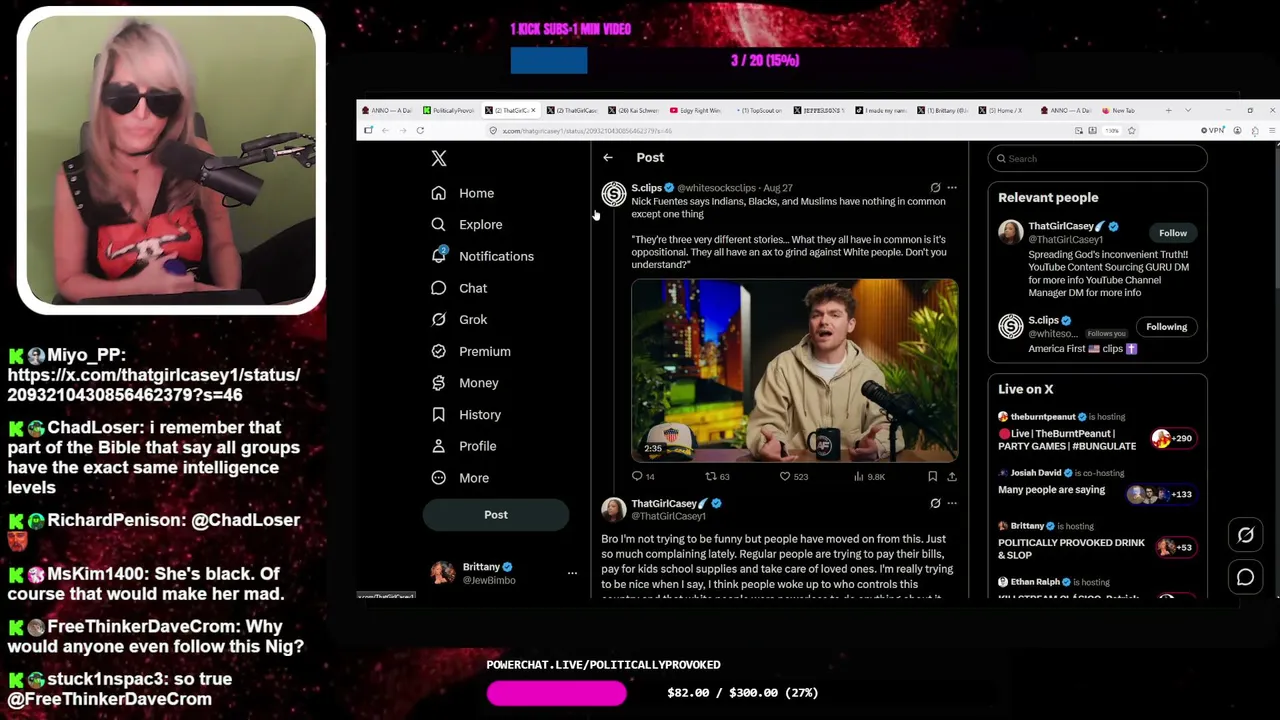Open a new browser tab with plus
This screenshot has width=1280, height=720.
[x=1169, y=110]
